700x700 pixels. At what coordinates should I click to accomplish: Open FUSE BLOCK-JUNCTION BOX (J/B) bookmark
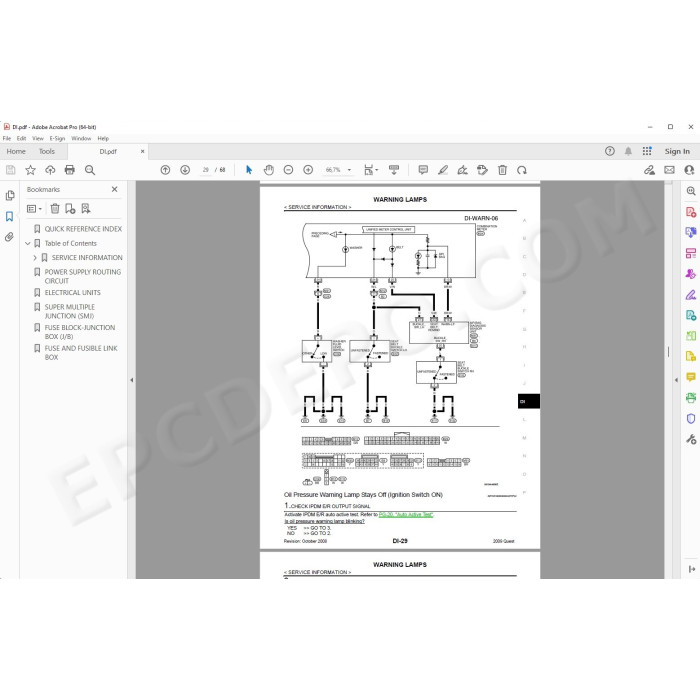(79, 332)
